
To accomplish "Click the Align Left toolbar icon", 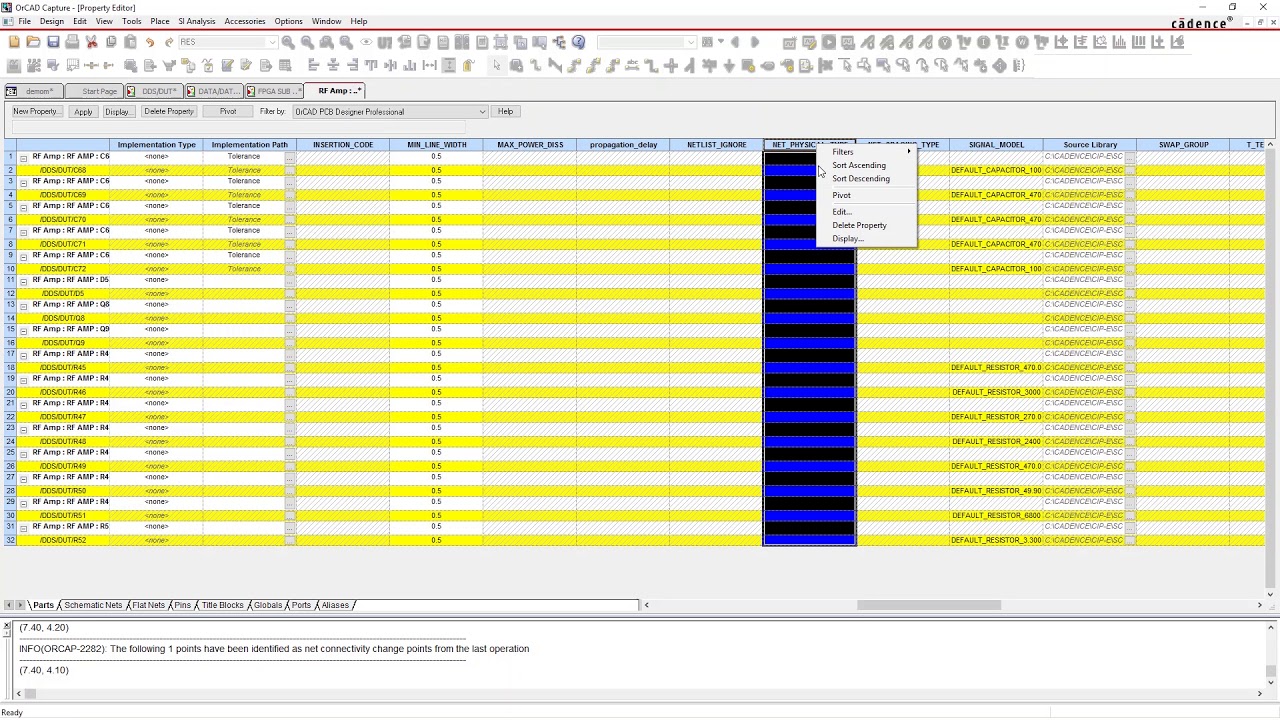I will pos(313,65).
